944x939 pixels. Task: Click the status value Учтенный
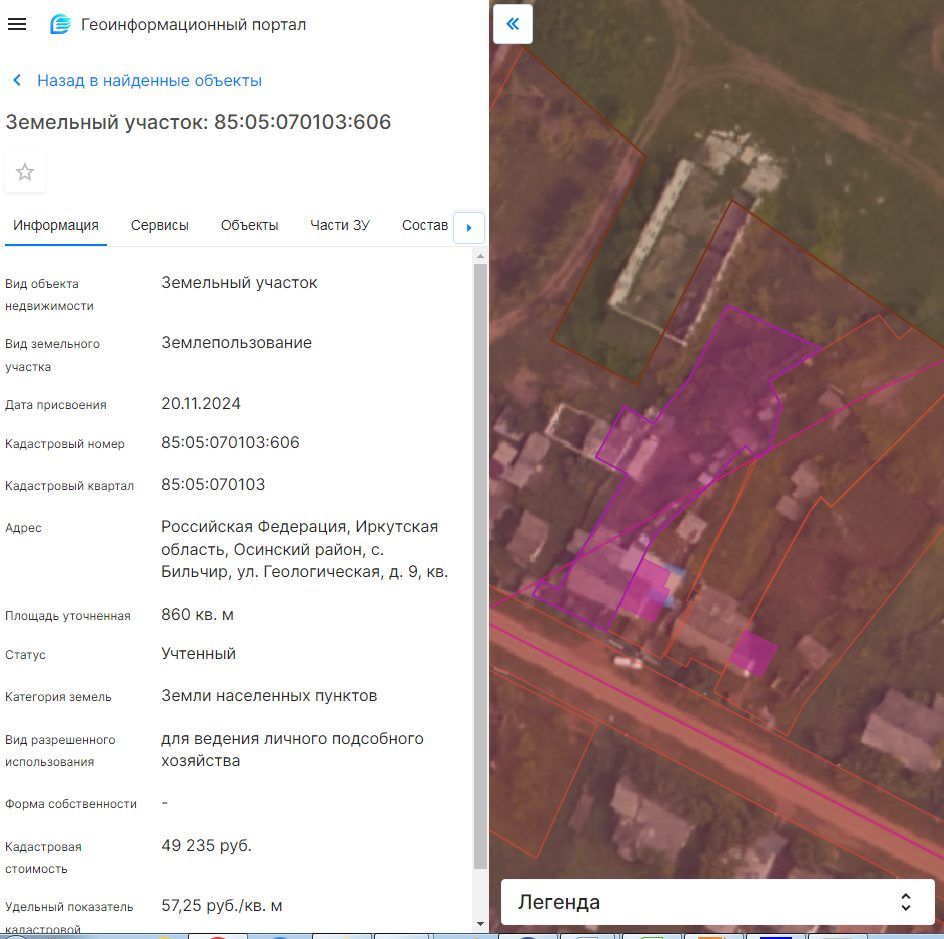tap(198, 654)
